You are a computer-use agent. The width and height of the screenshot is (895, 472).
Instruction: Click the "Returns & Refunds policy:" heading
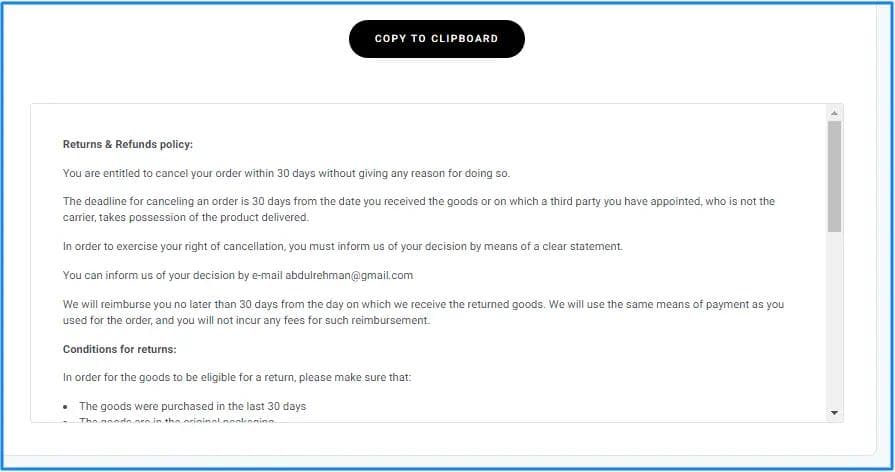(128, 144)
